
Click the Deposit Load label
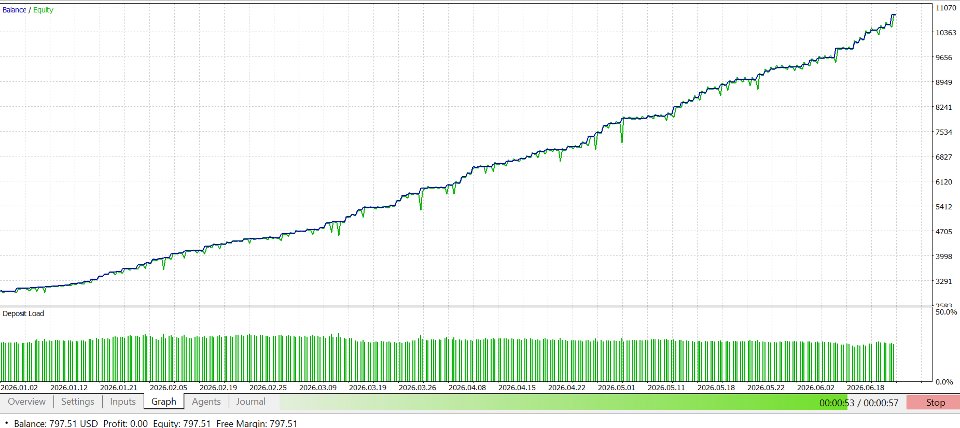(x=23, y=313)
